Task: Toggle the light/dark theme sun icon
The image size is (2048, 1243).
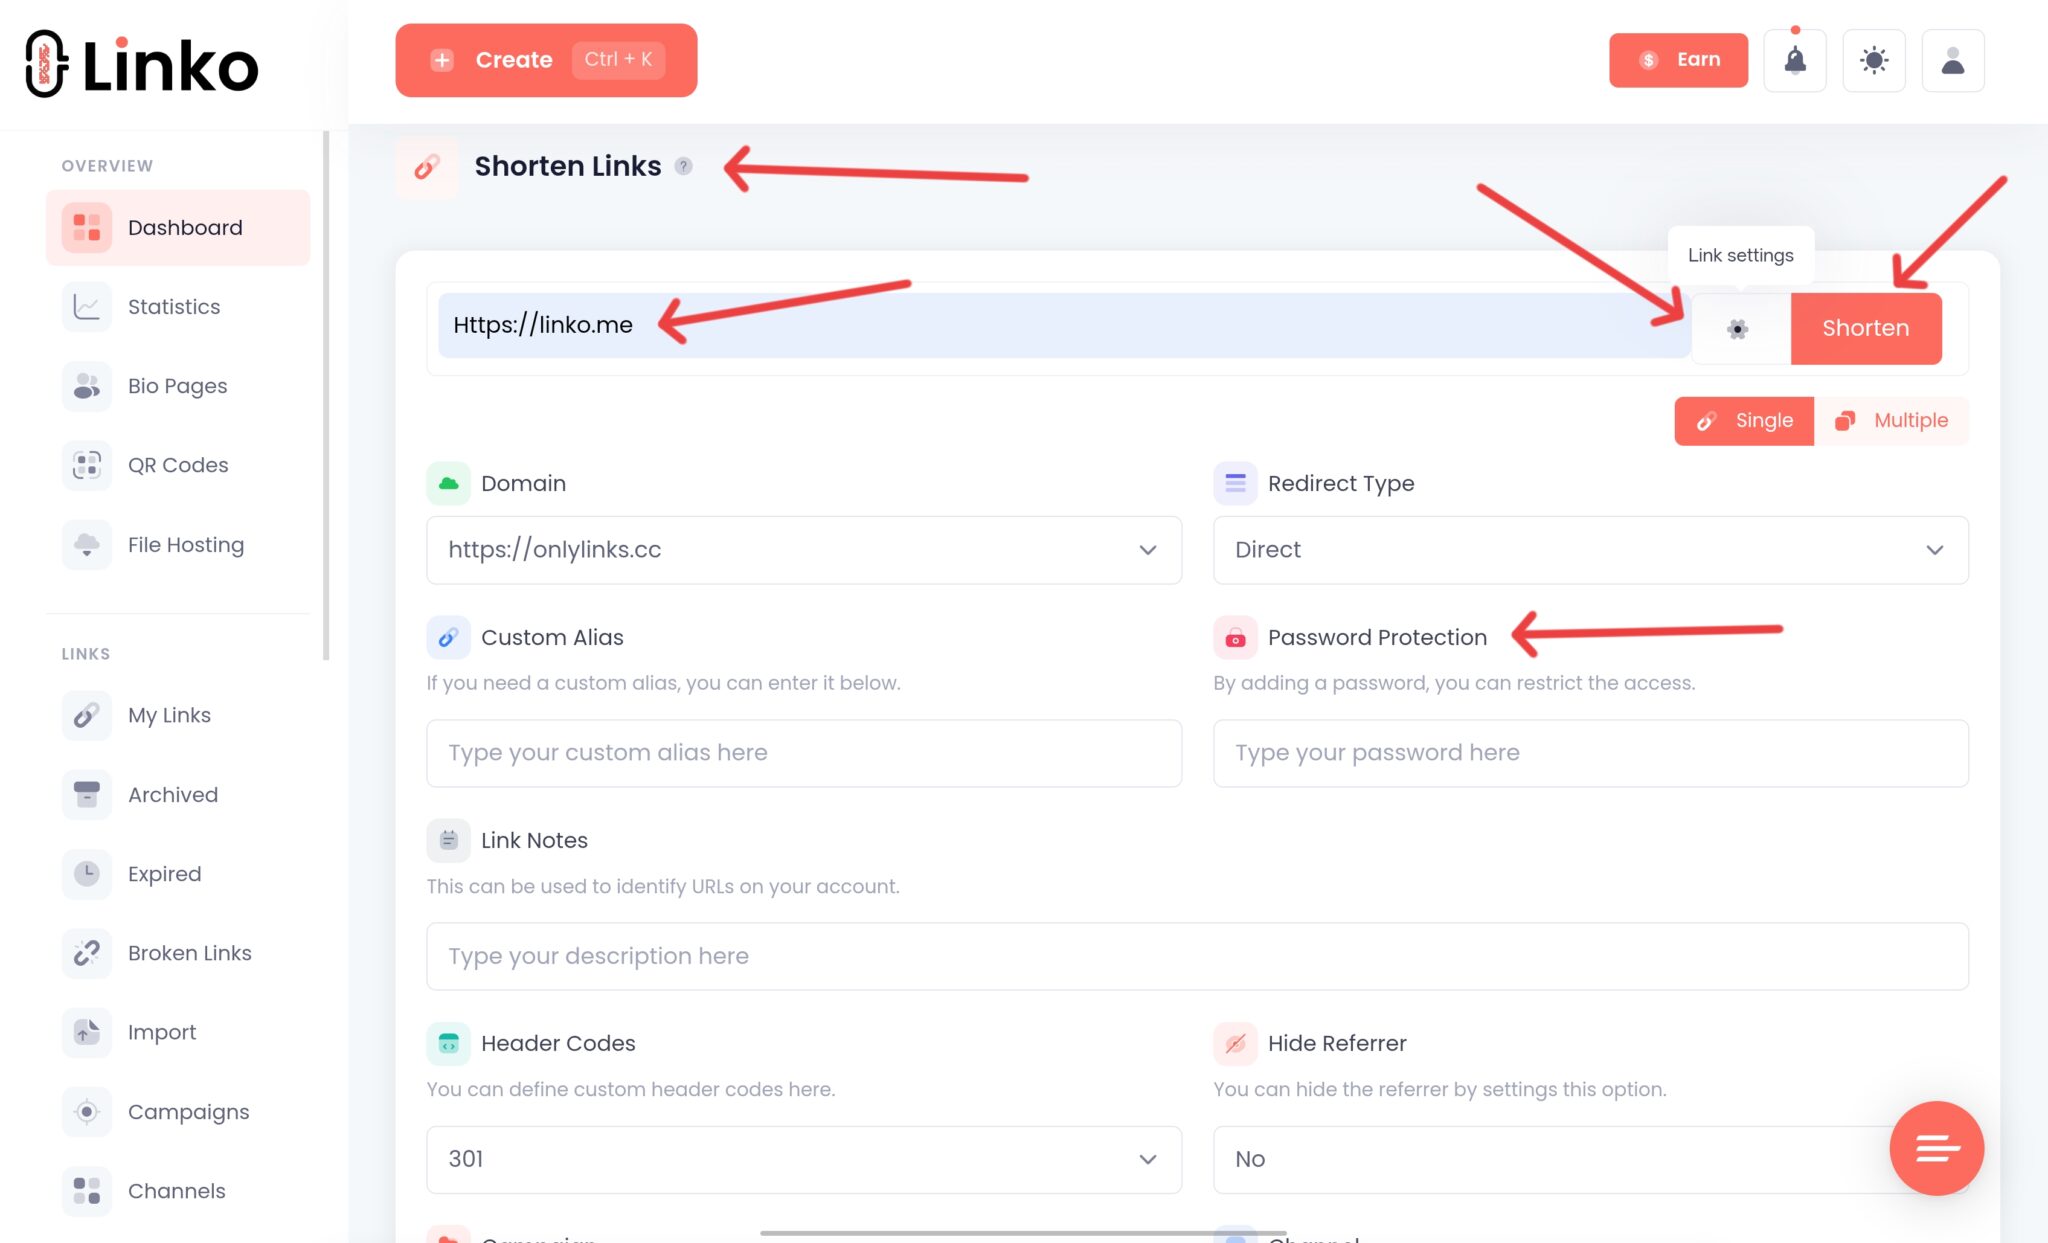Action: [1874, 61]
